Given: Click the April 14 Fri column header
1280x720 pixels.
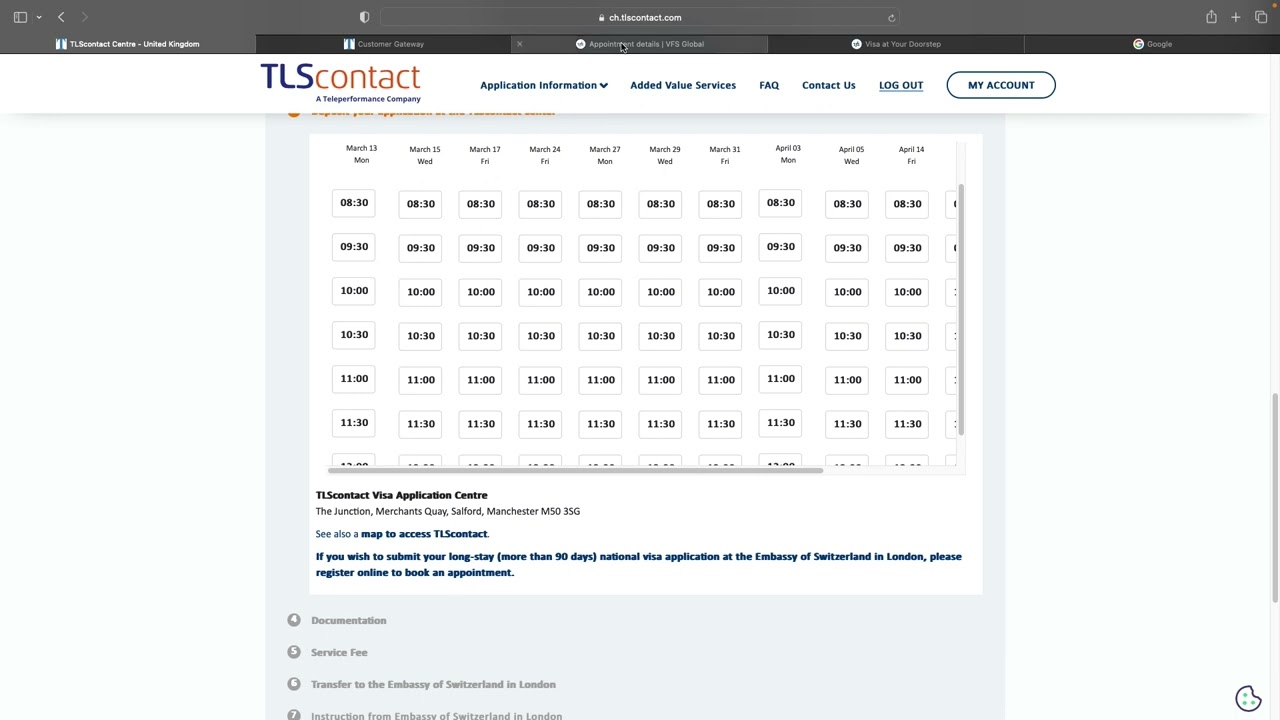Looking at the screenshot, I should click(x=911, y=155).
